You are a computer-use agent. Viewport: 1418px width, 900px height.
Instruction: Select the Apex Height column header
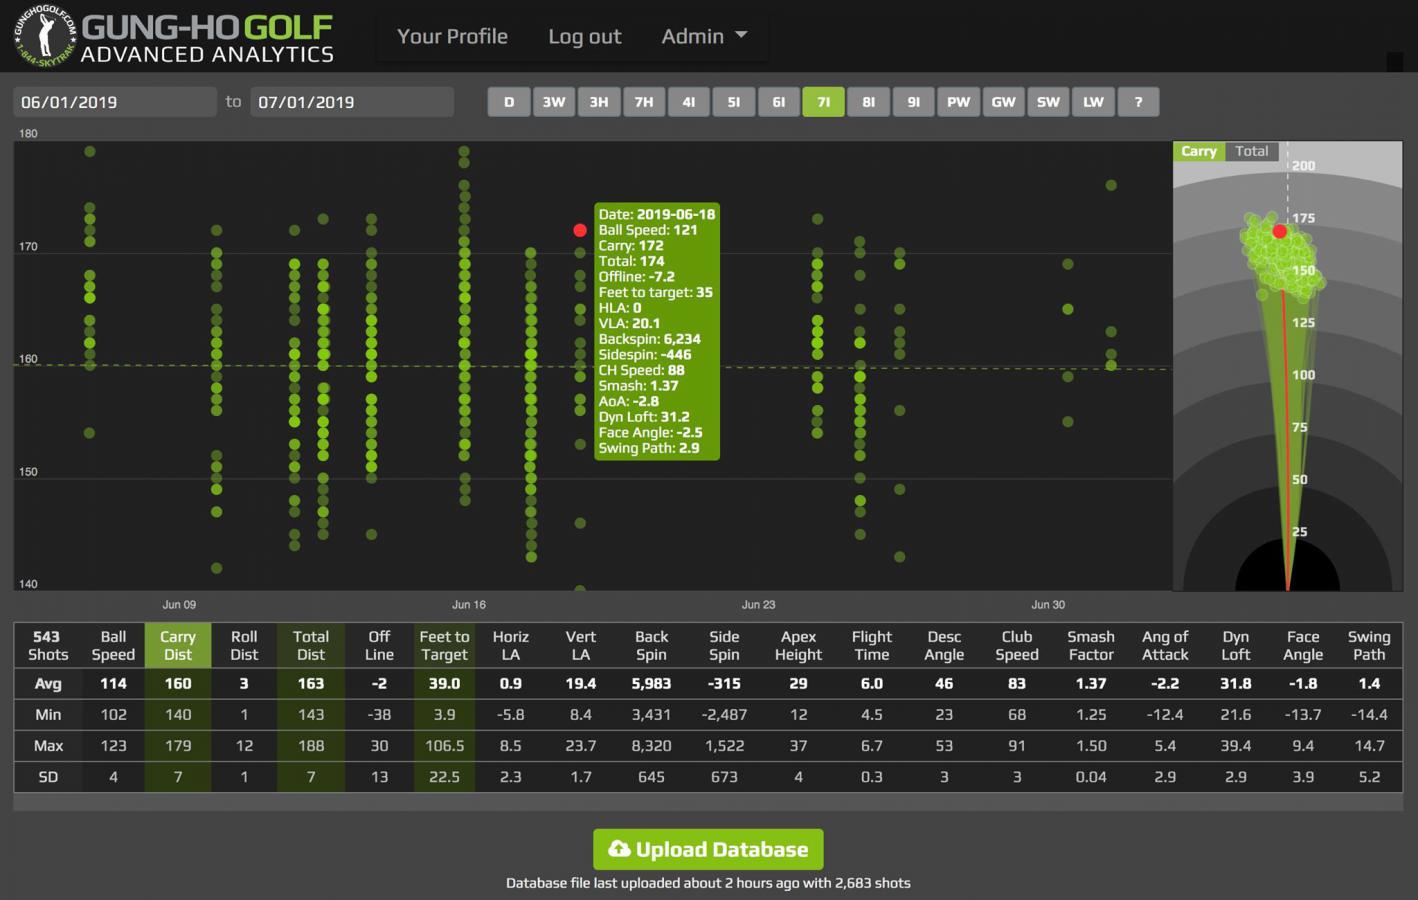tap(798, 645)
